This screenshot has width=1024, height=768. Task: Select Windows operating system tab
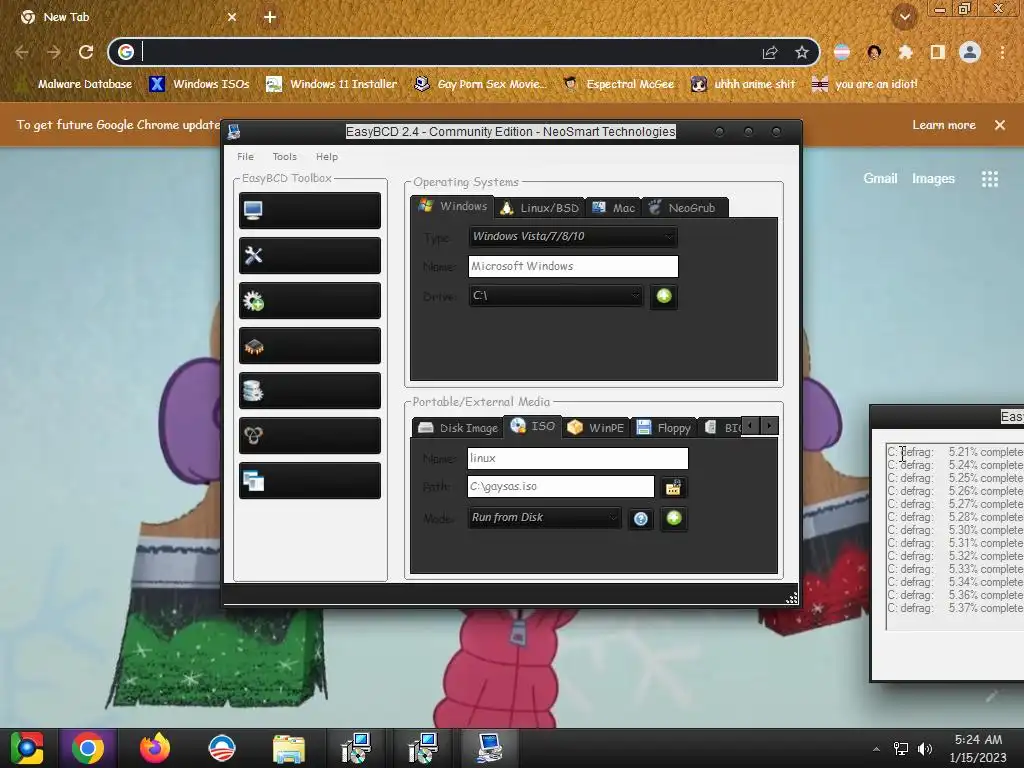click(453, 206)
